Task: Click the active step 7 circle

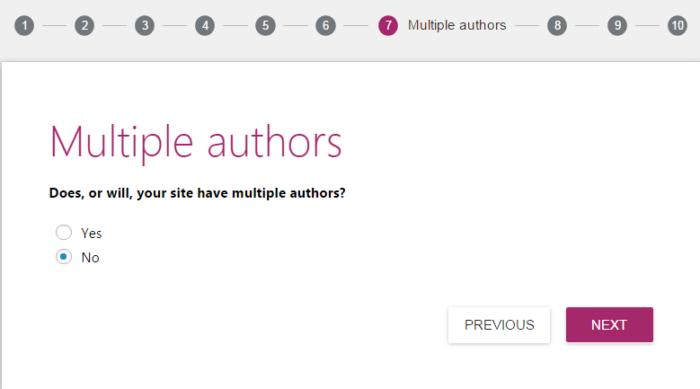Action: [388, 25]
